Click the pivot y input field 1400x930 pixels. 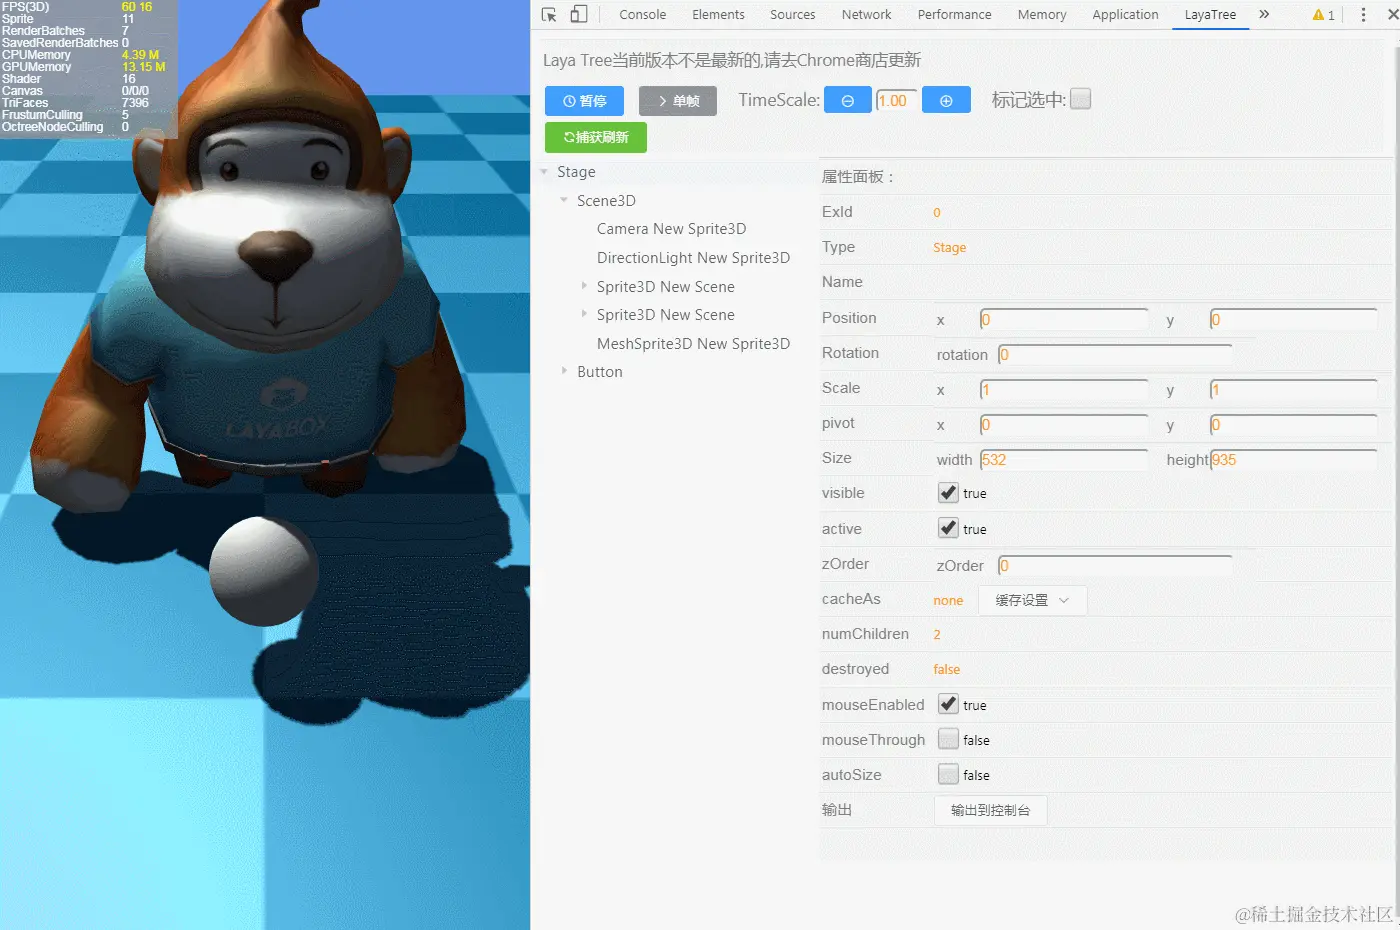1294,424
